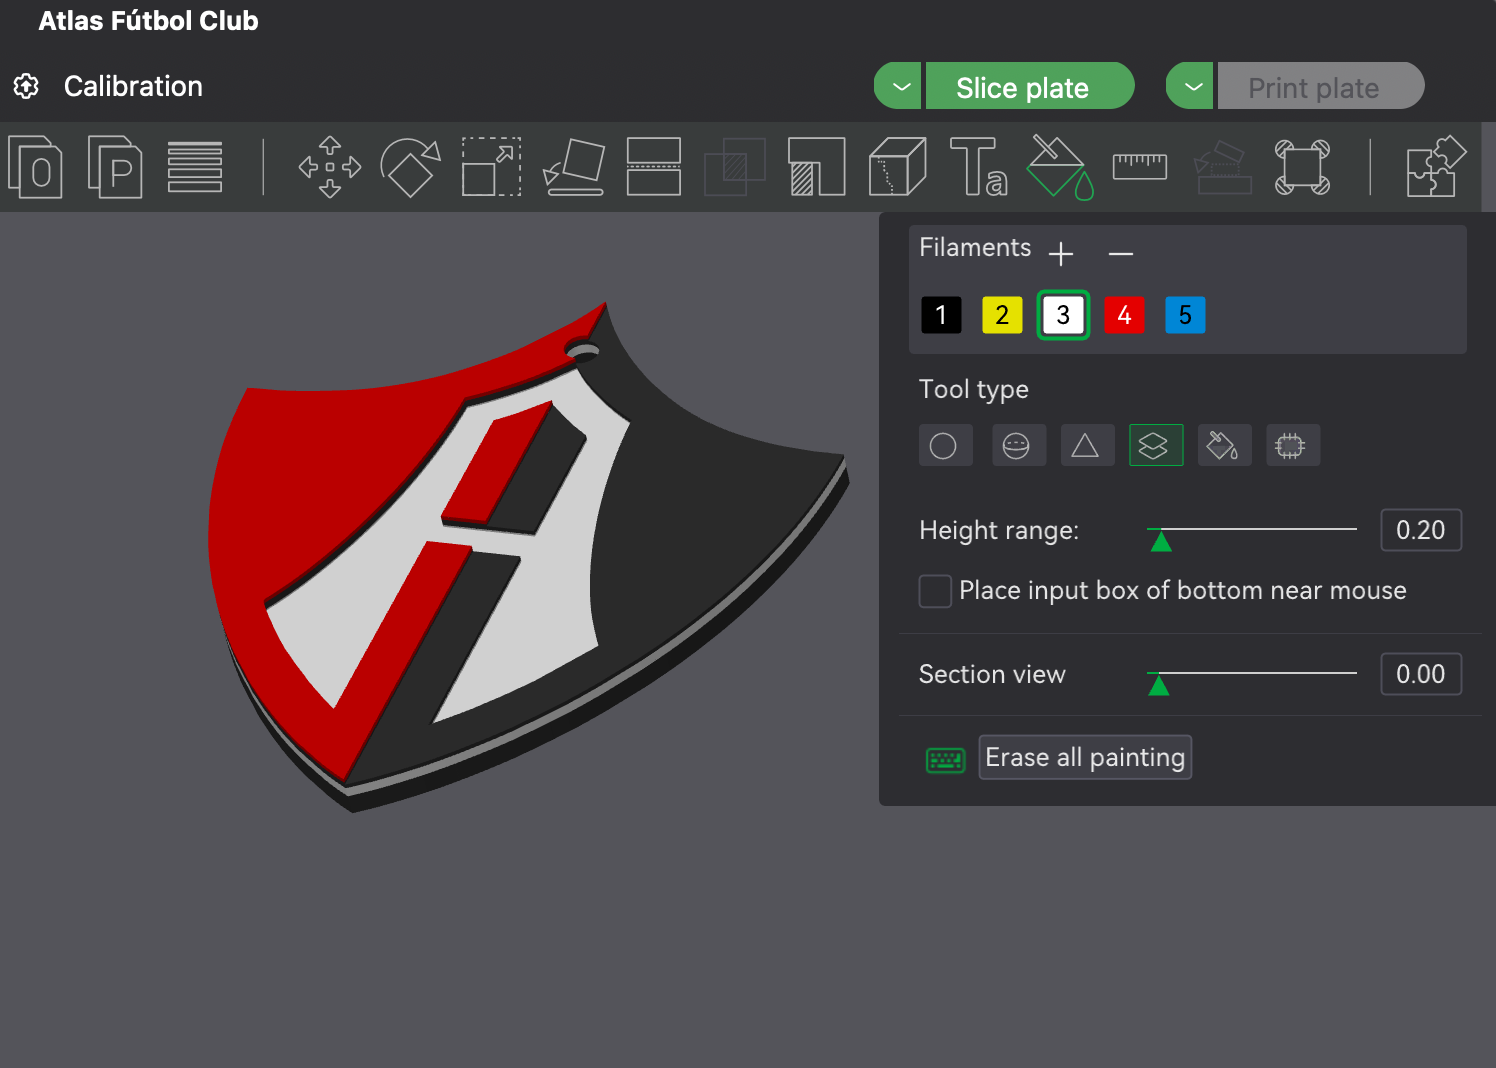The image size is (1496, 1068).
Task: Select the Mesh boolean tool
Action: (x=735, y=166)
